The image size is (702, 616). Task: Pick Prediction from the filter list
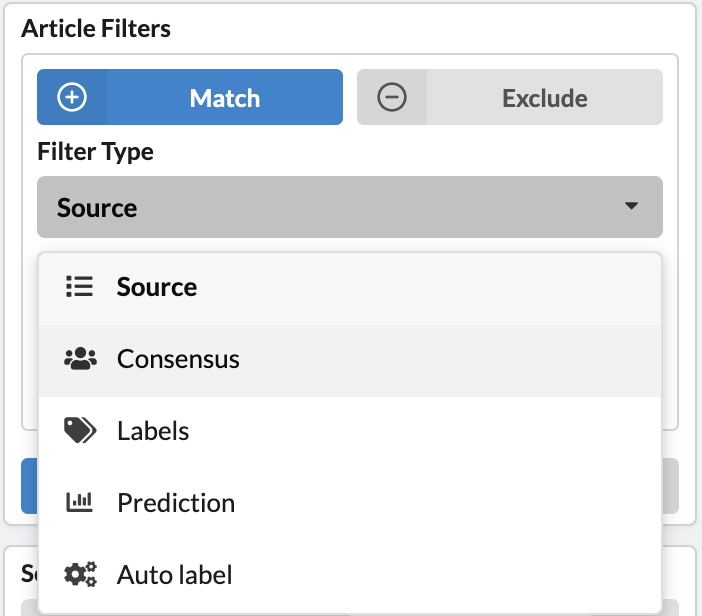click(x=350, y=505)
